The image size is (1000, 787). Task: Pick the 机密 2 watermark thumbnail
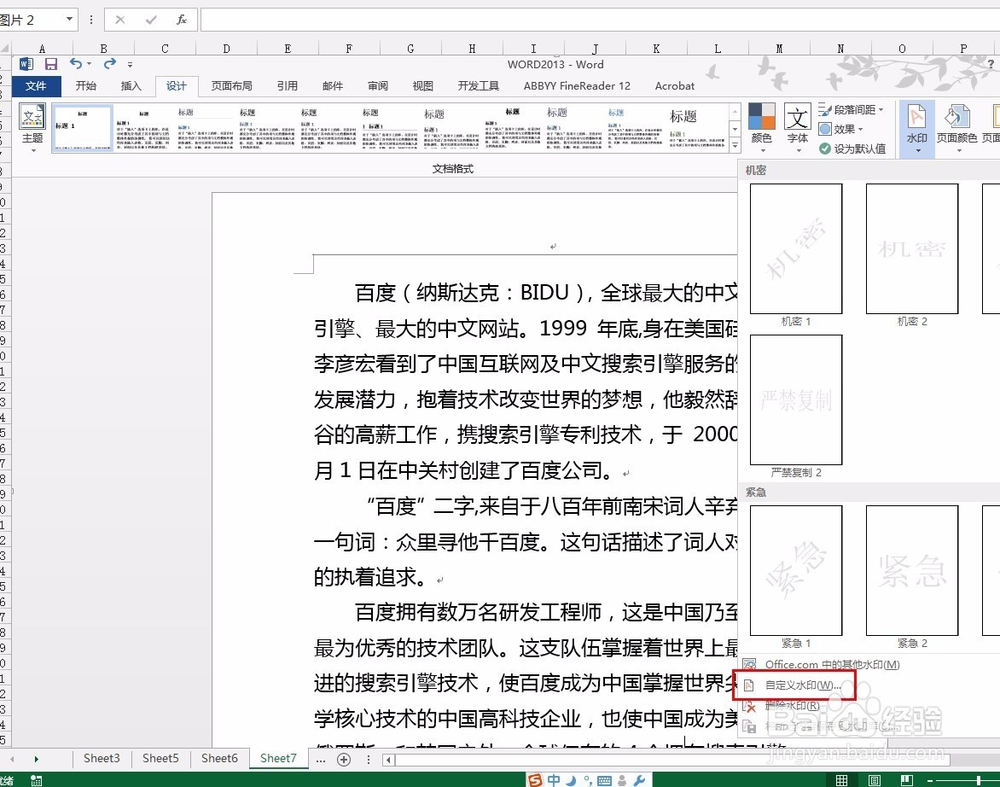coord(912,249)
